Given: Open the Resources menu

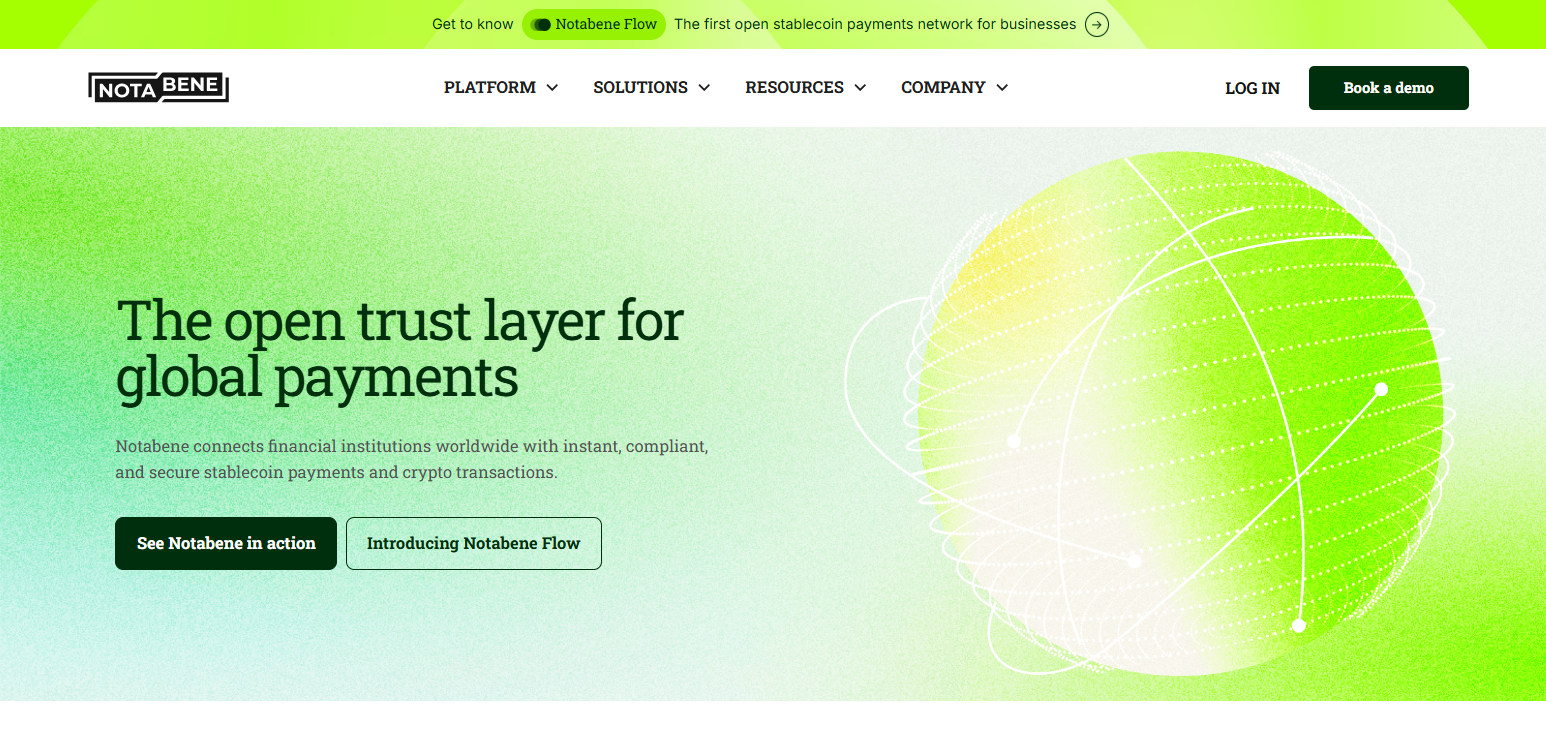Looking at the screenshot, I should click(806, 88).
